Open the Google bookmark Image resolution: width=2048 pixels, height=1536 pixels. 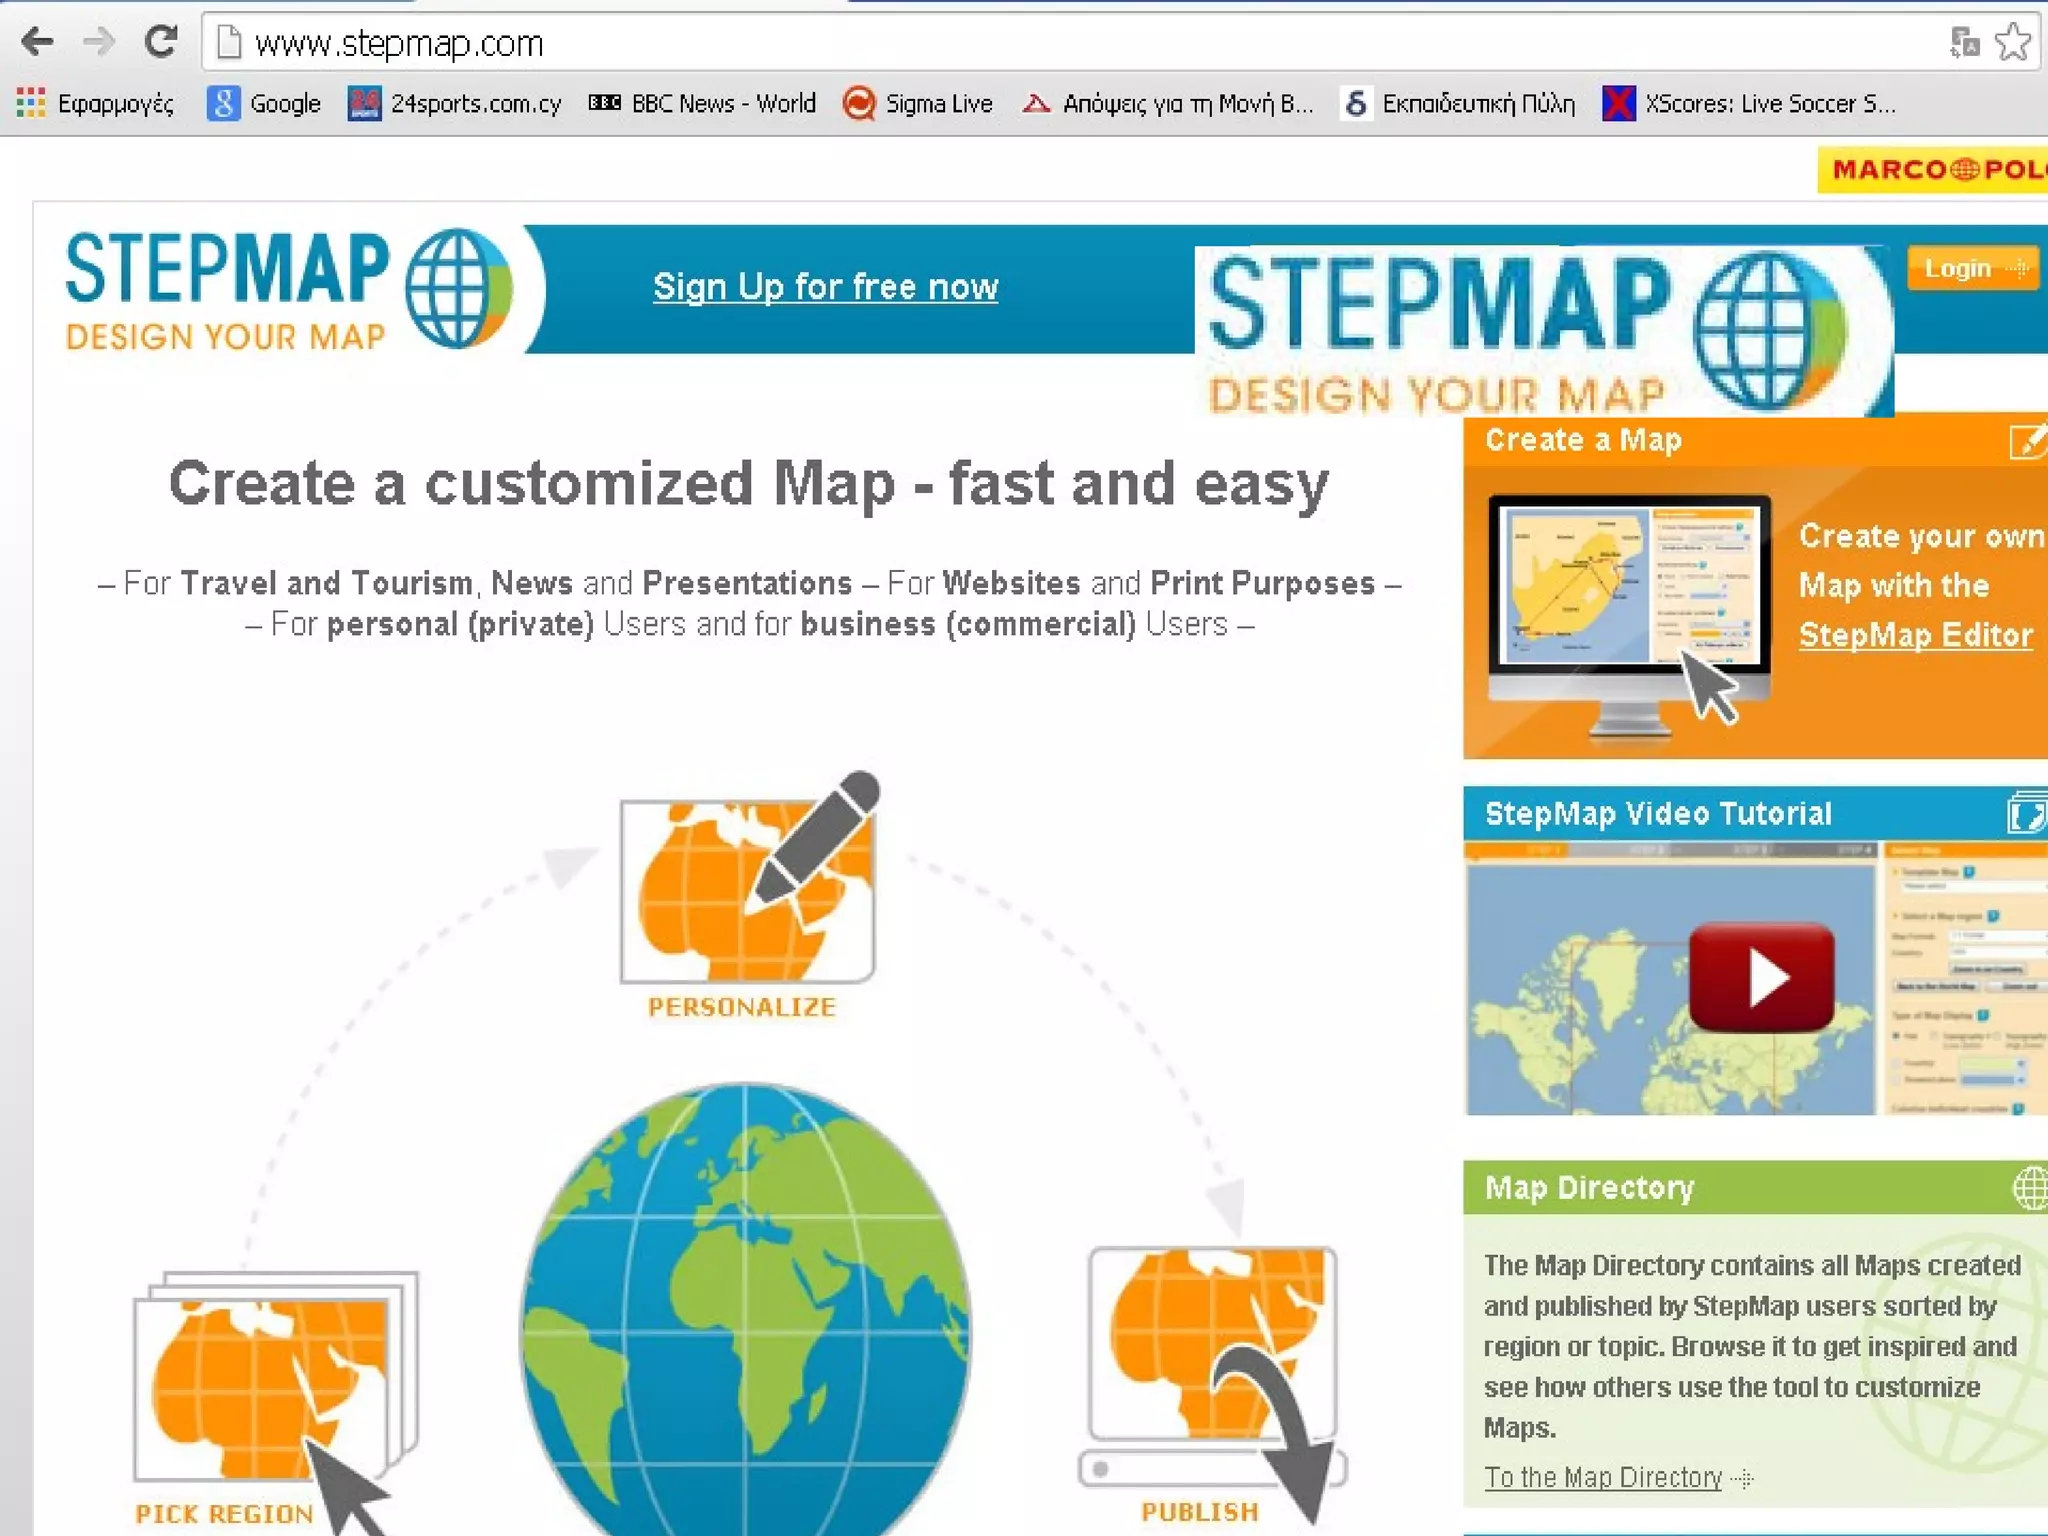[264, 103]
